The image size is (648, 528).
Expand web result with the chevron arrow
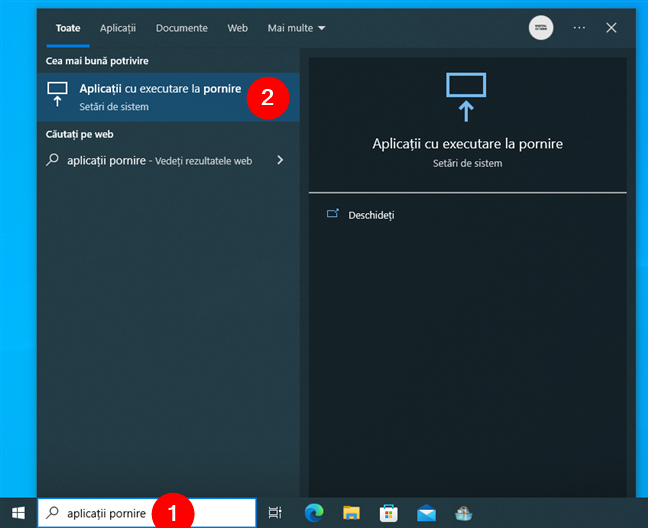pyautogui.click(x=280, y=160)
